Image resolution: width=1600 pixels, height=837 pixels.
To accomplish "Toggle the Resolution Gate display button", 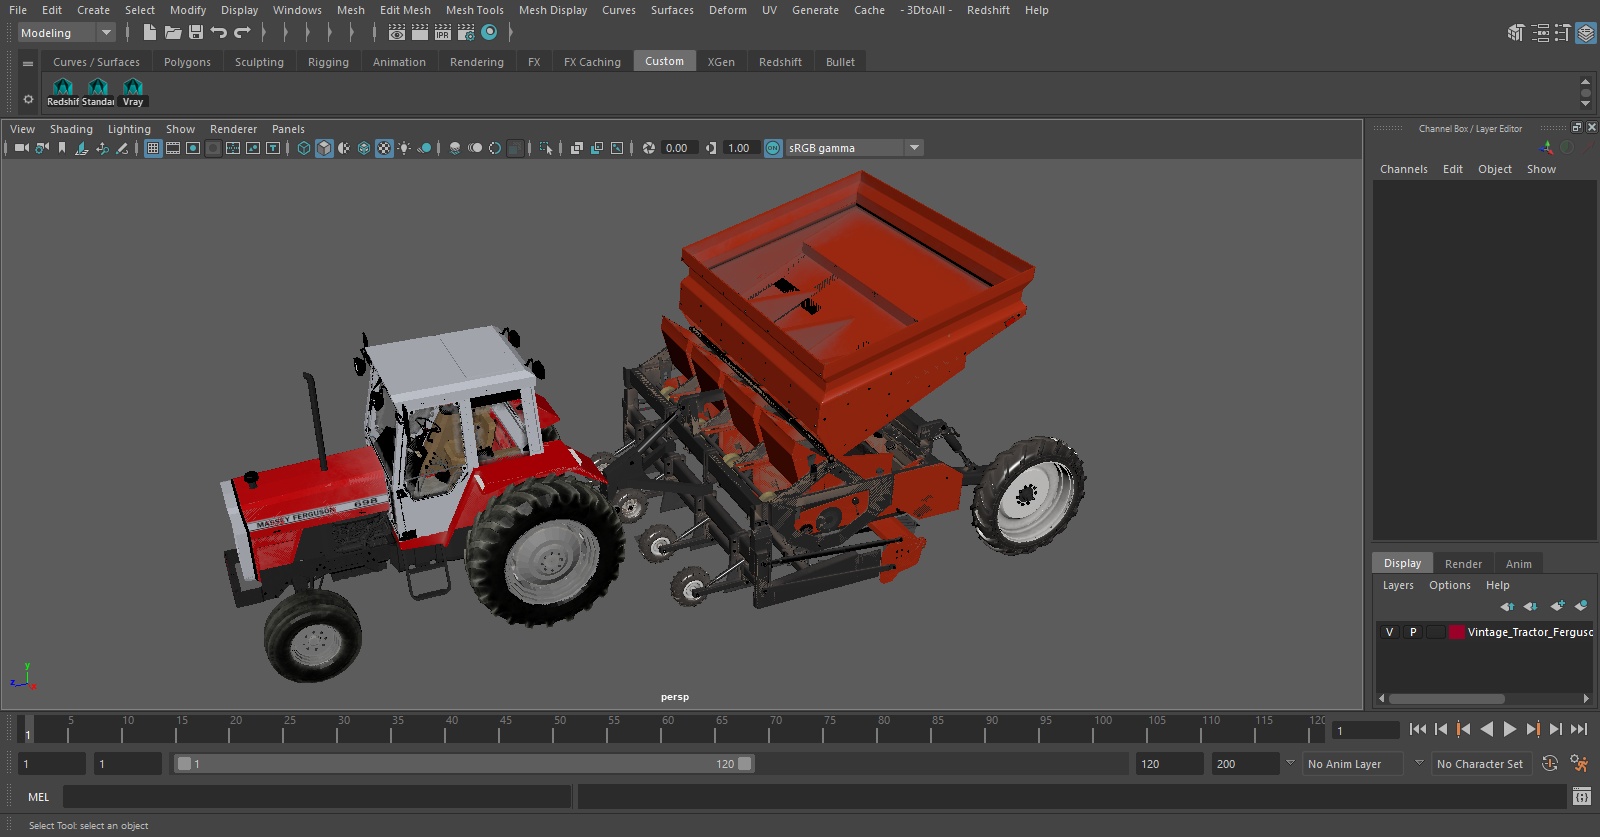I will tap(193, 148).
